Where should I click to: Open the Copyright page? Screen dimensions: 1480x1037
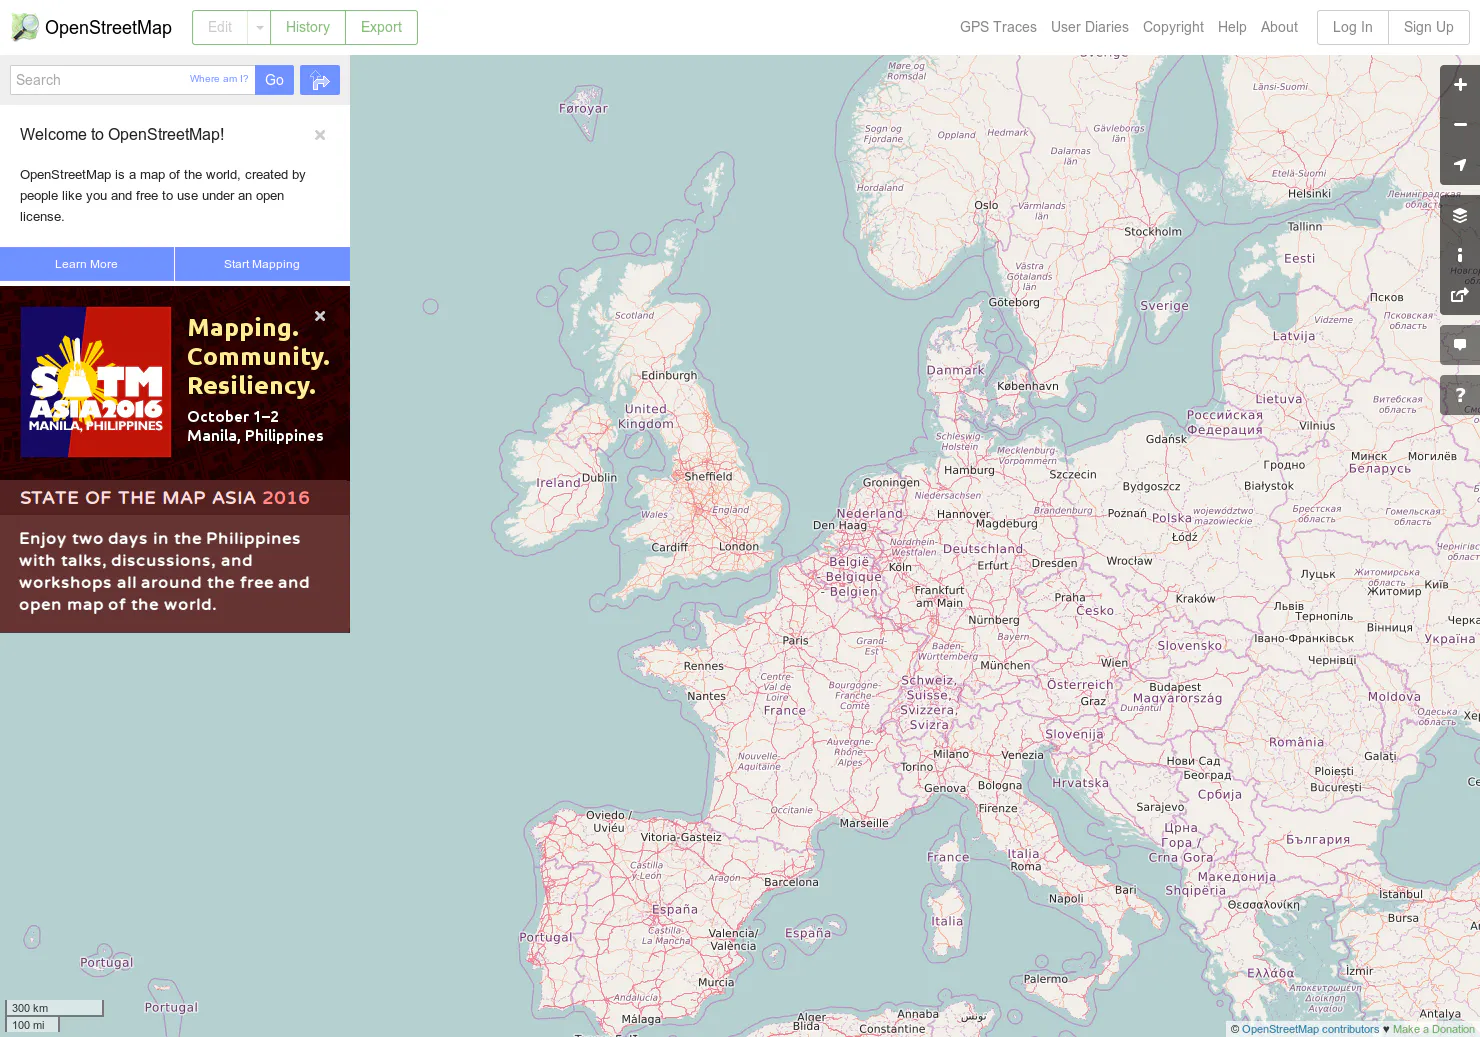tap(1173, 27)
